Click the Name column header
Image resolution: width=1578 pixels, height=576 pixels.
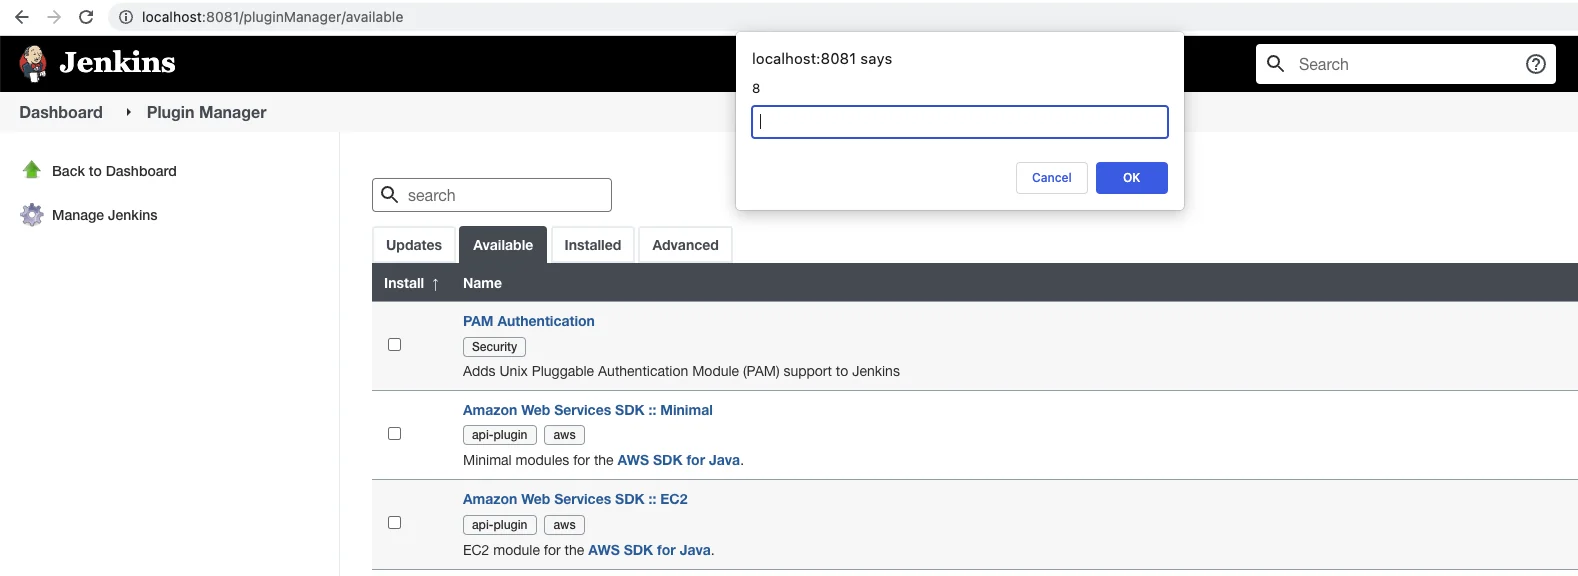click(482, 283)
